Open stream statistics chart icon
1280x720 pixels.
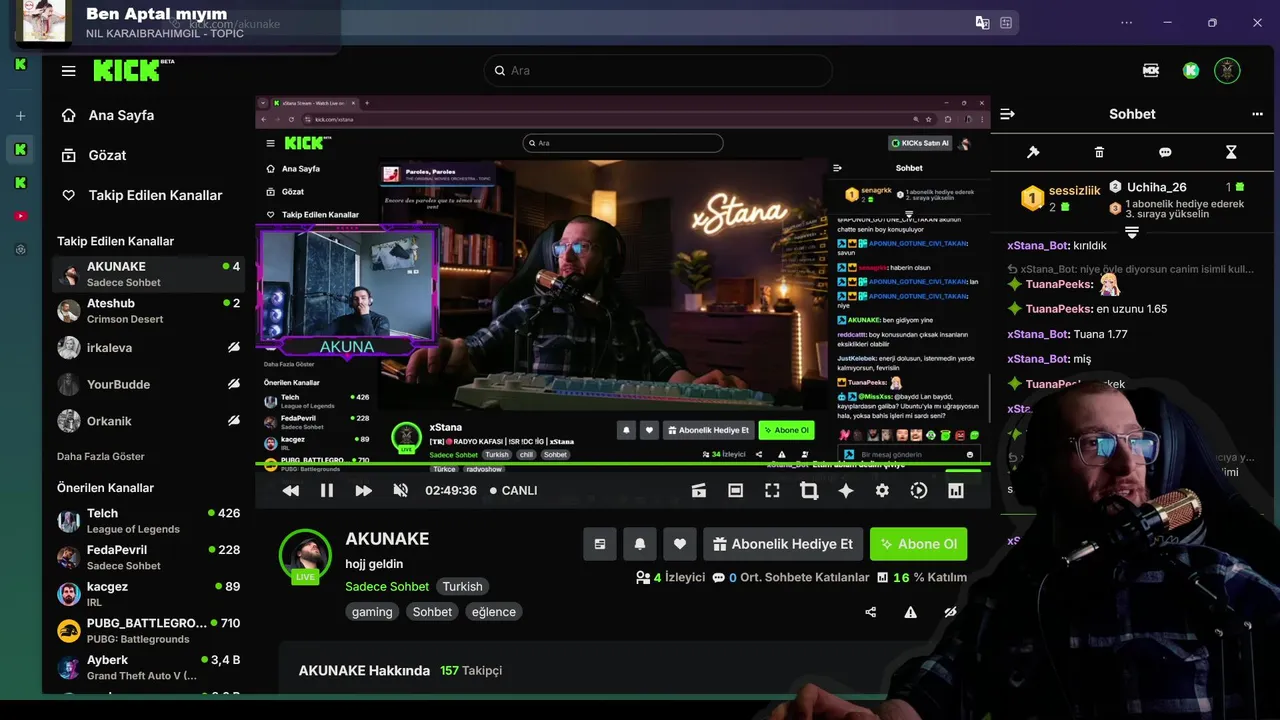956,491
